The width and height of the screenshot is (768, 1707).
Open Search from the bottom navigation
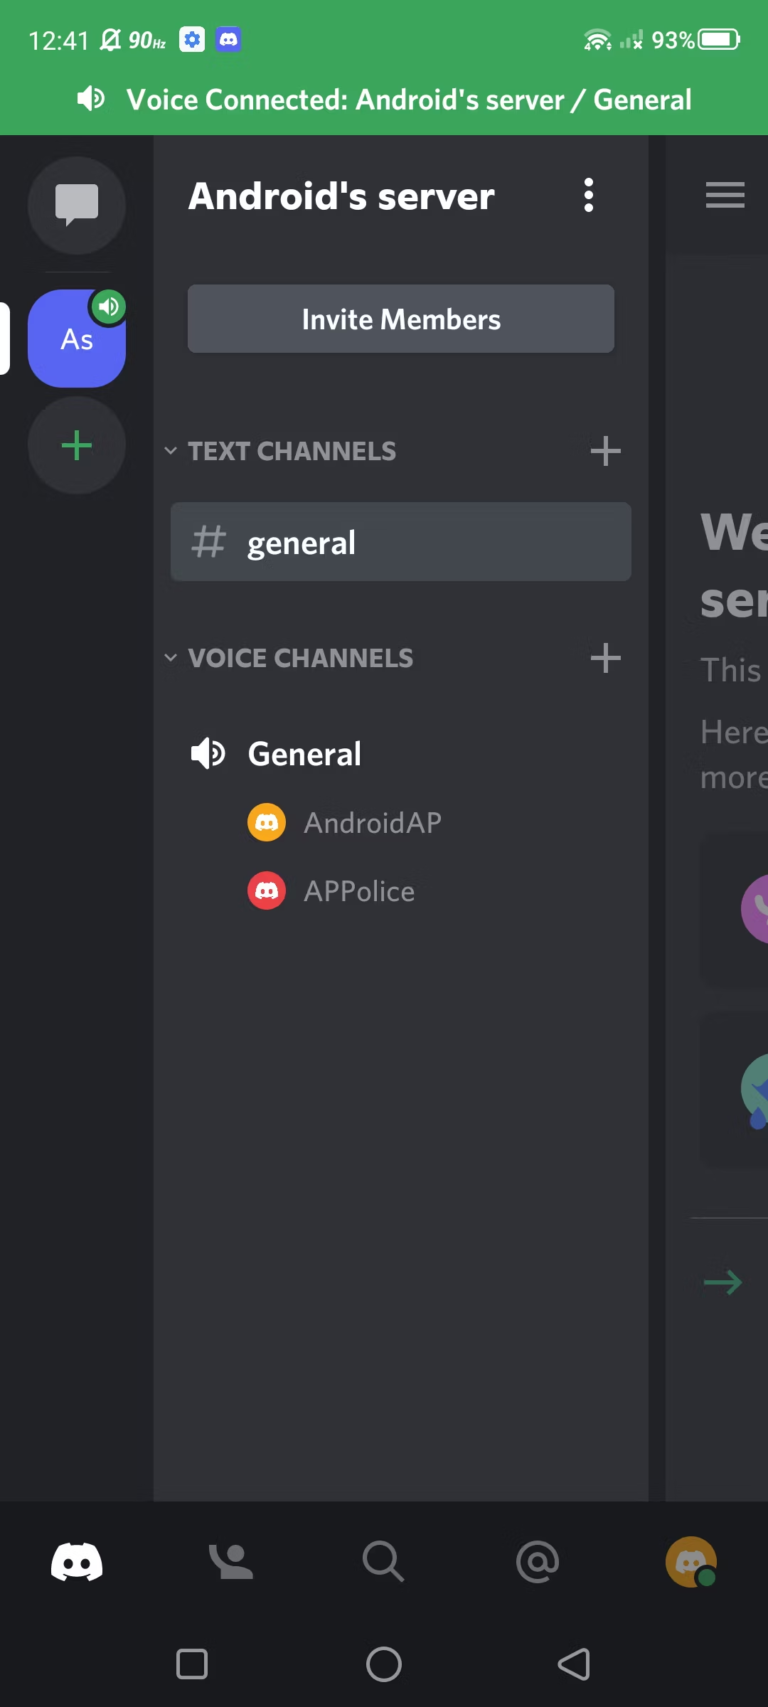click(383, 1561)
